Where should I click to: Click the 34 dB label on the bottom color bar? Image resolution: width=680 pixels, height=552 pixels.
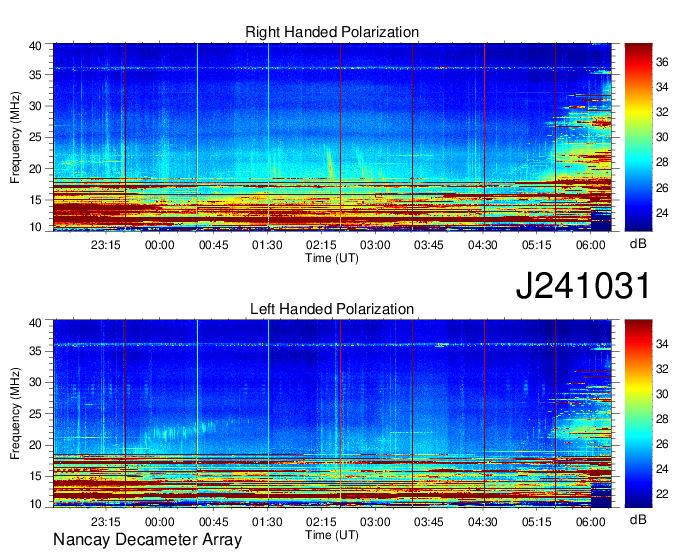pyautogui.click(x=662, y=344)
